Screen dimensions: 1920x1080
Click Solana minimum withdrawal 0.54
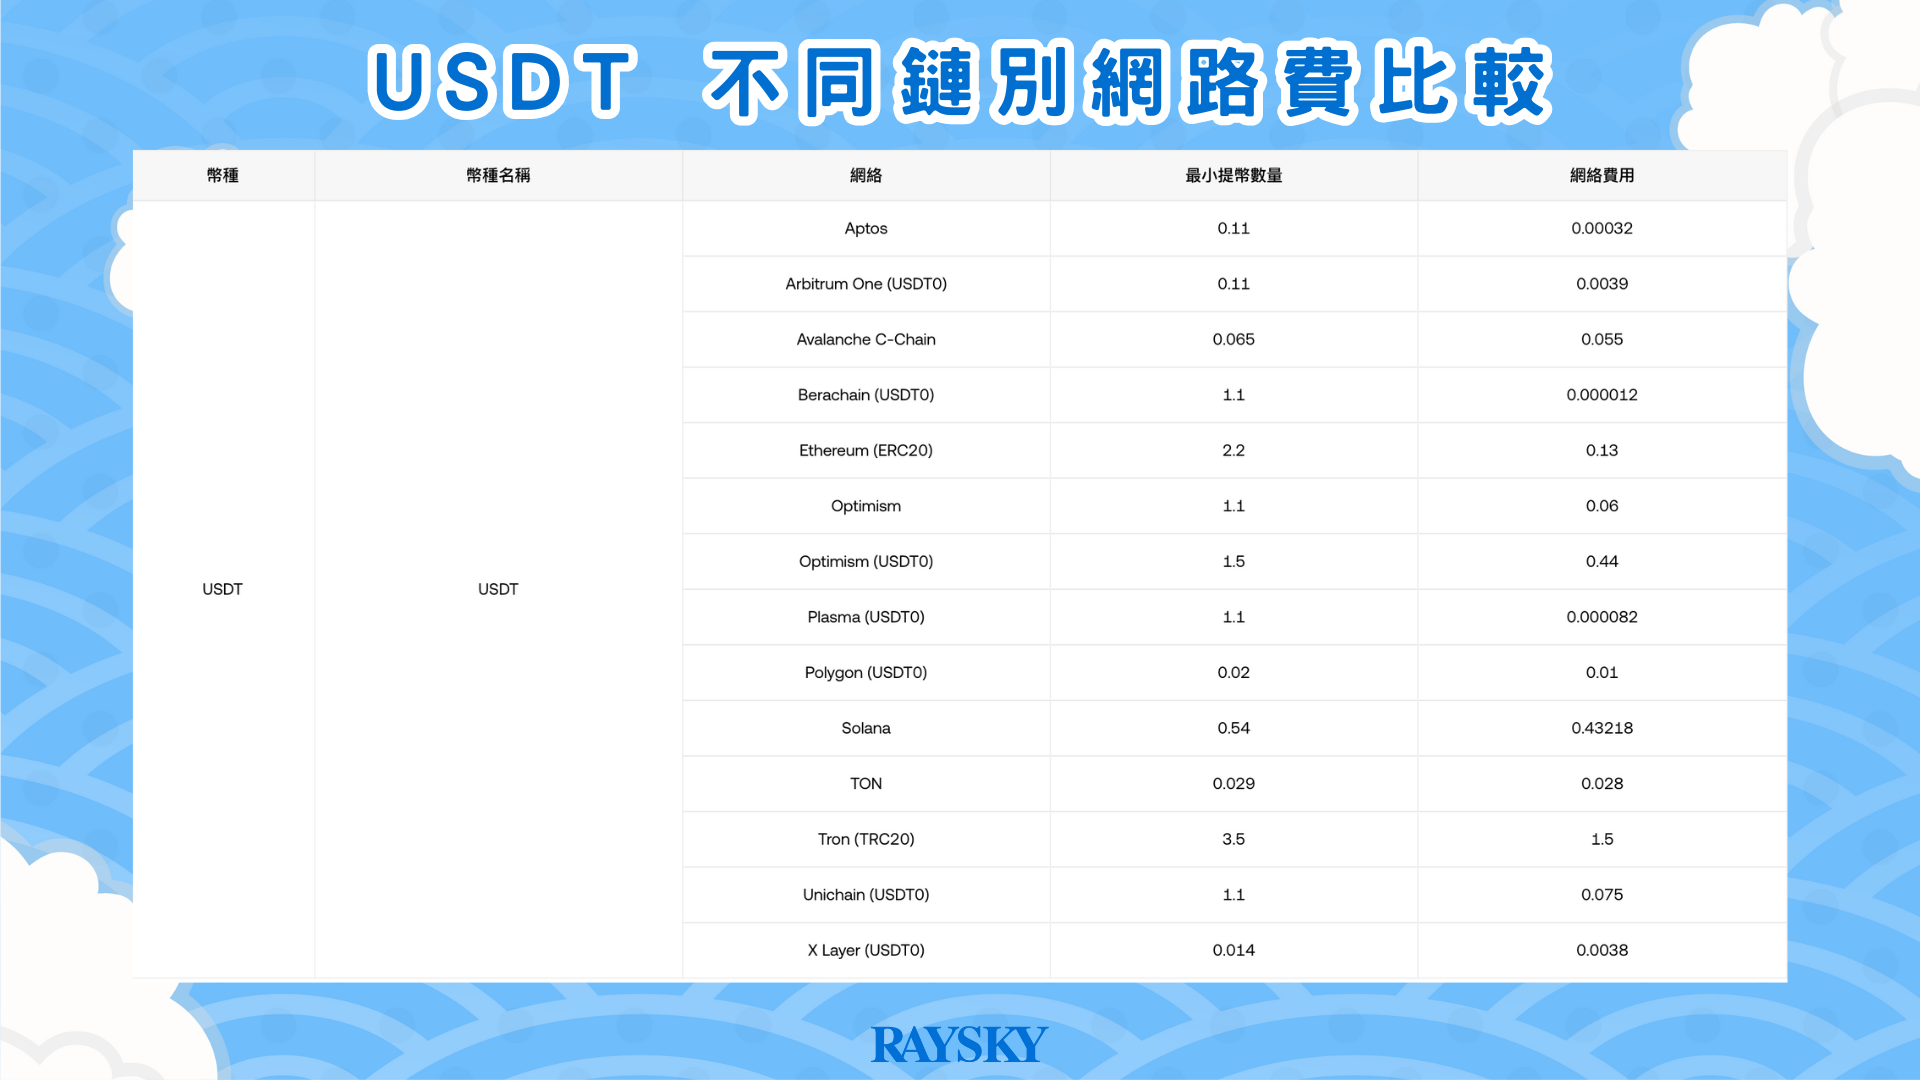click(x=1233, y=728)
